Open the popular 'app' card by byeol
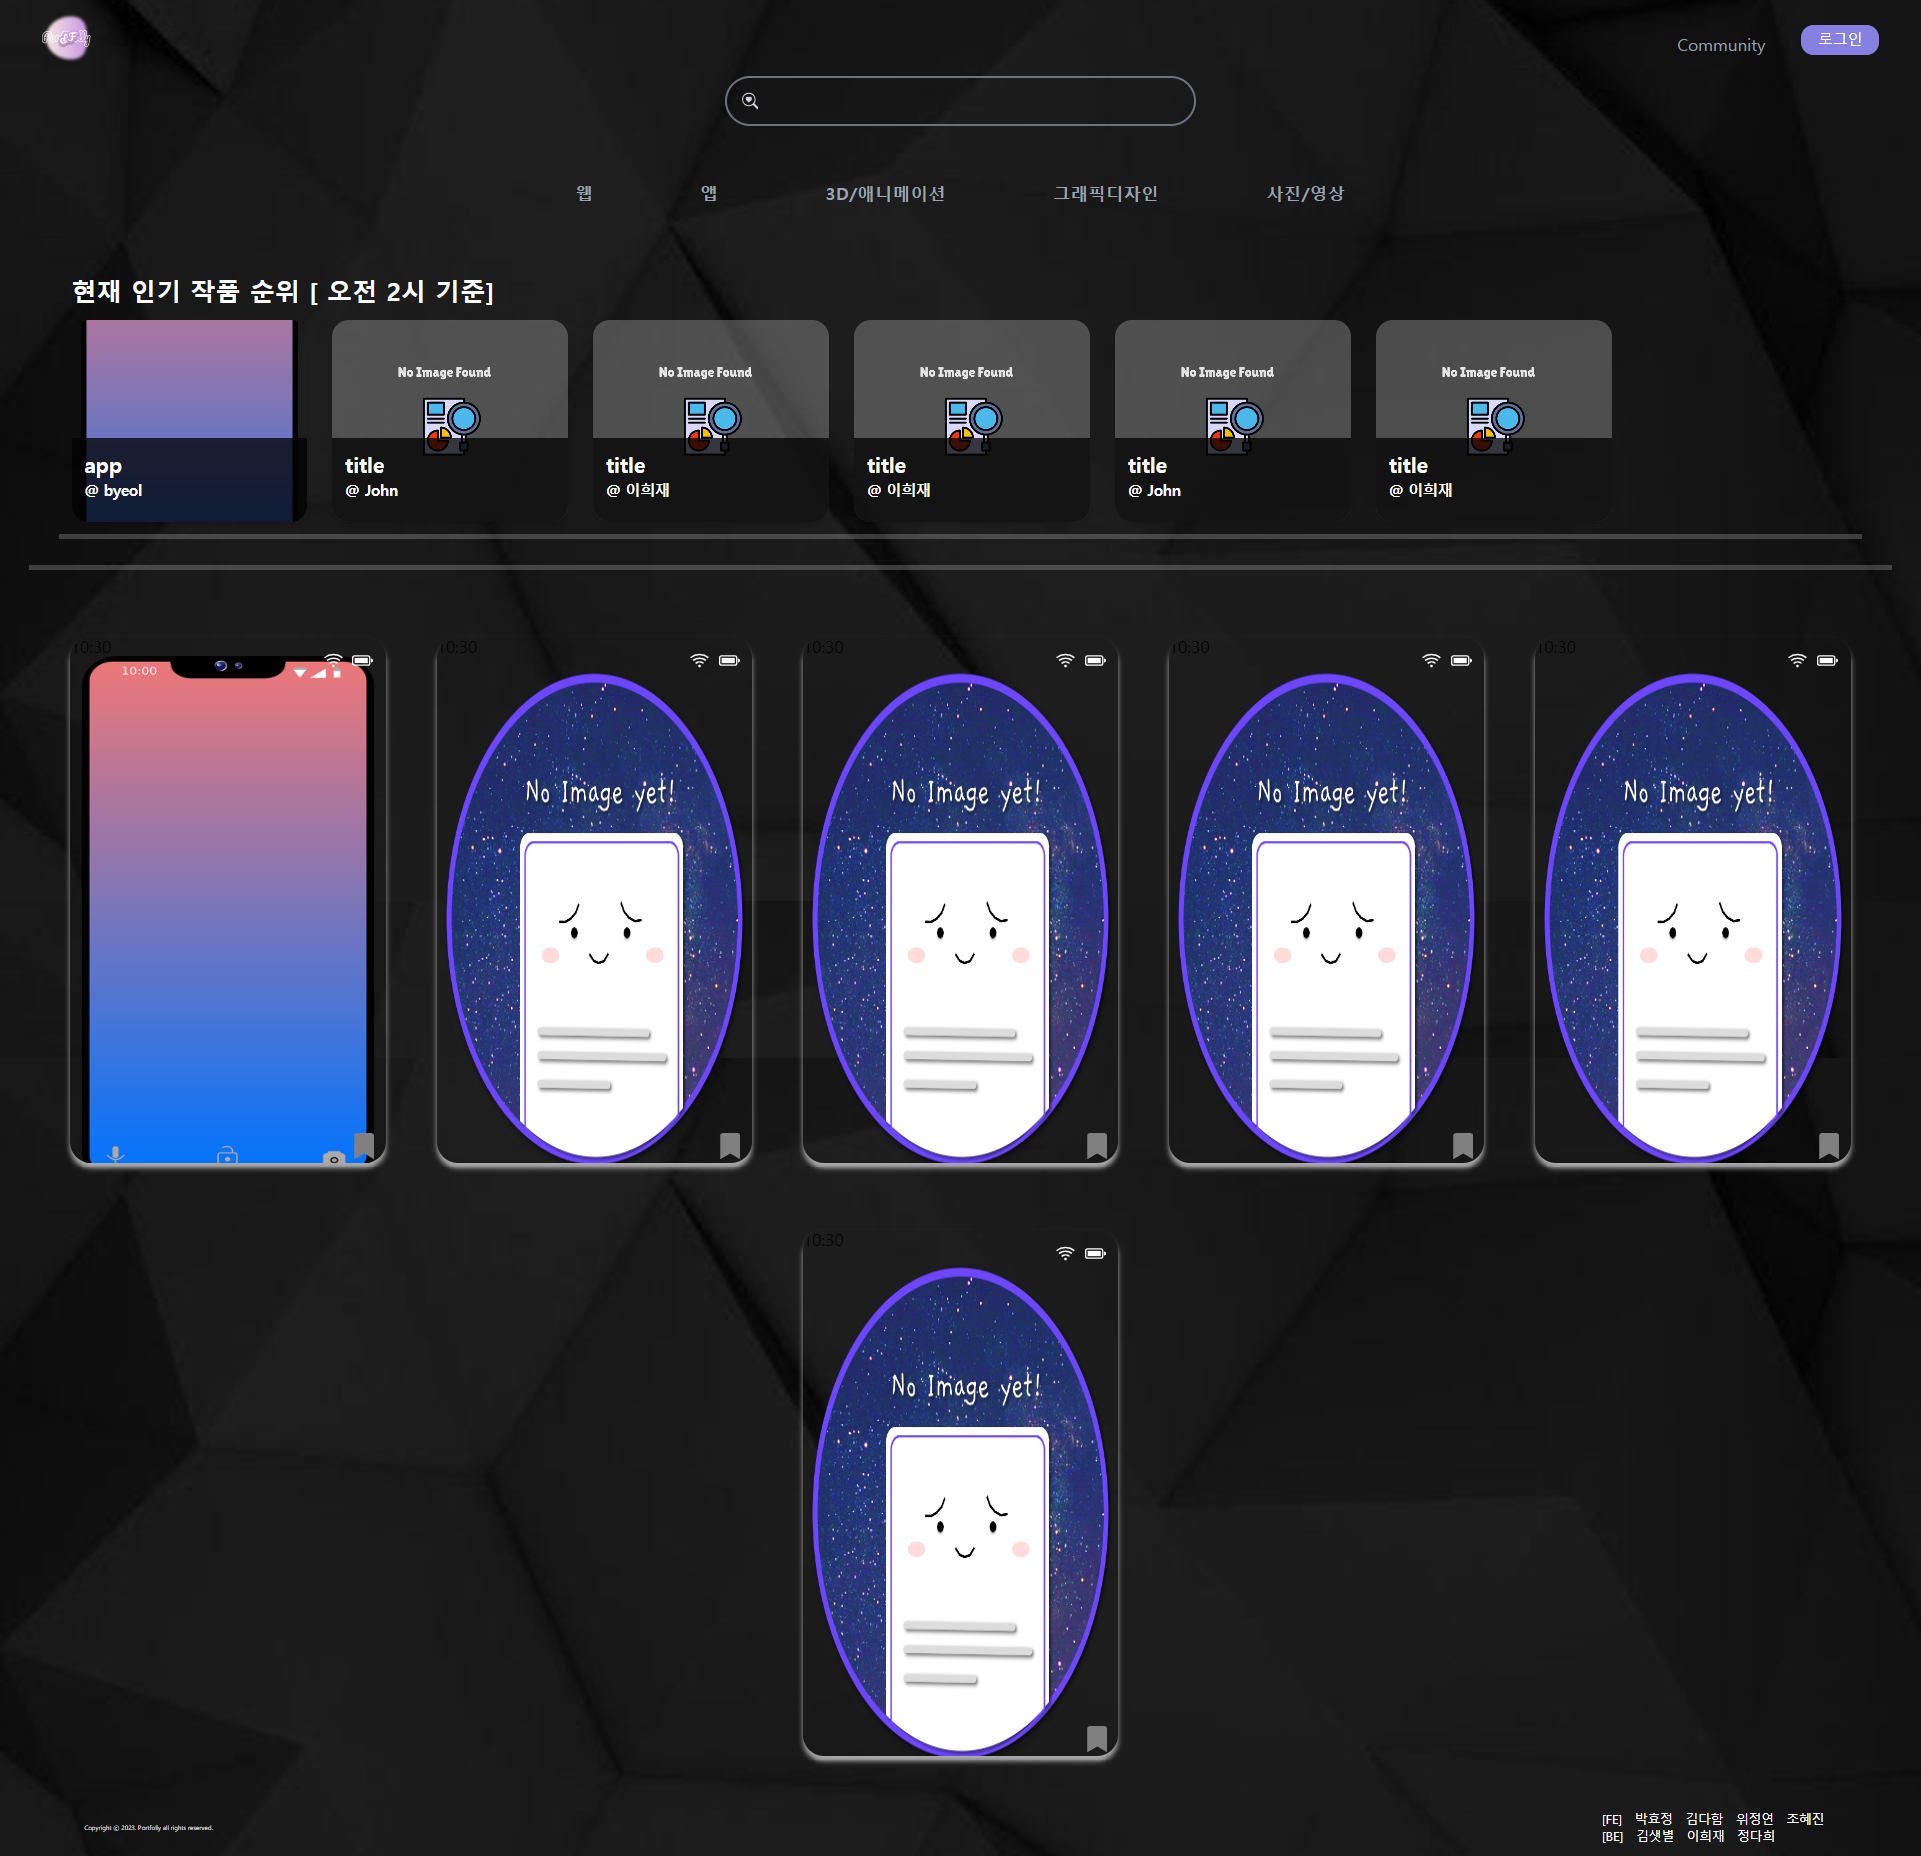 tap(189, 420)
